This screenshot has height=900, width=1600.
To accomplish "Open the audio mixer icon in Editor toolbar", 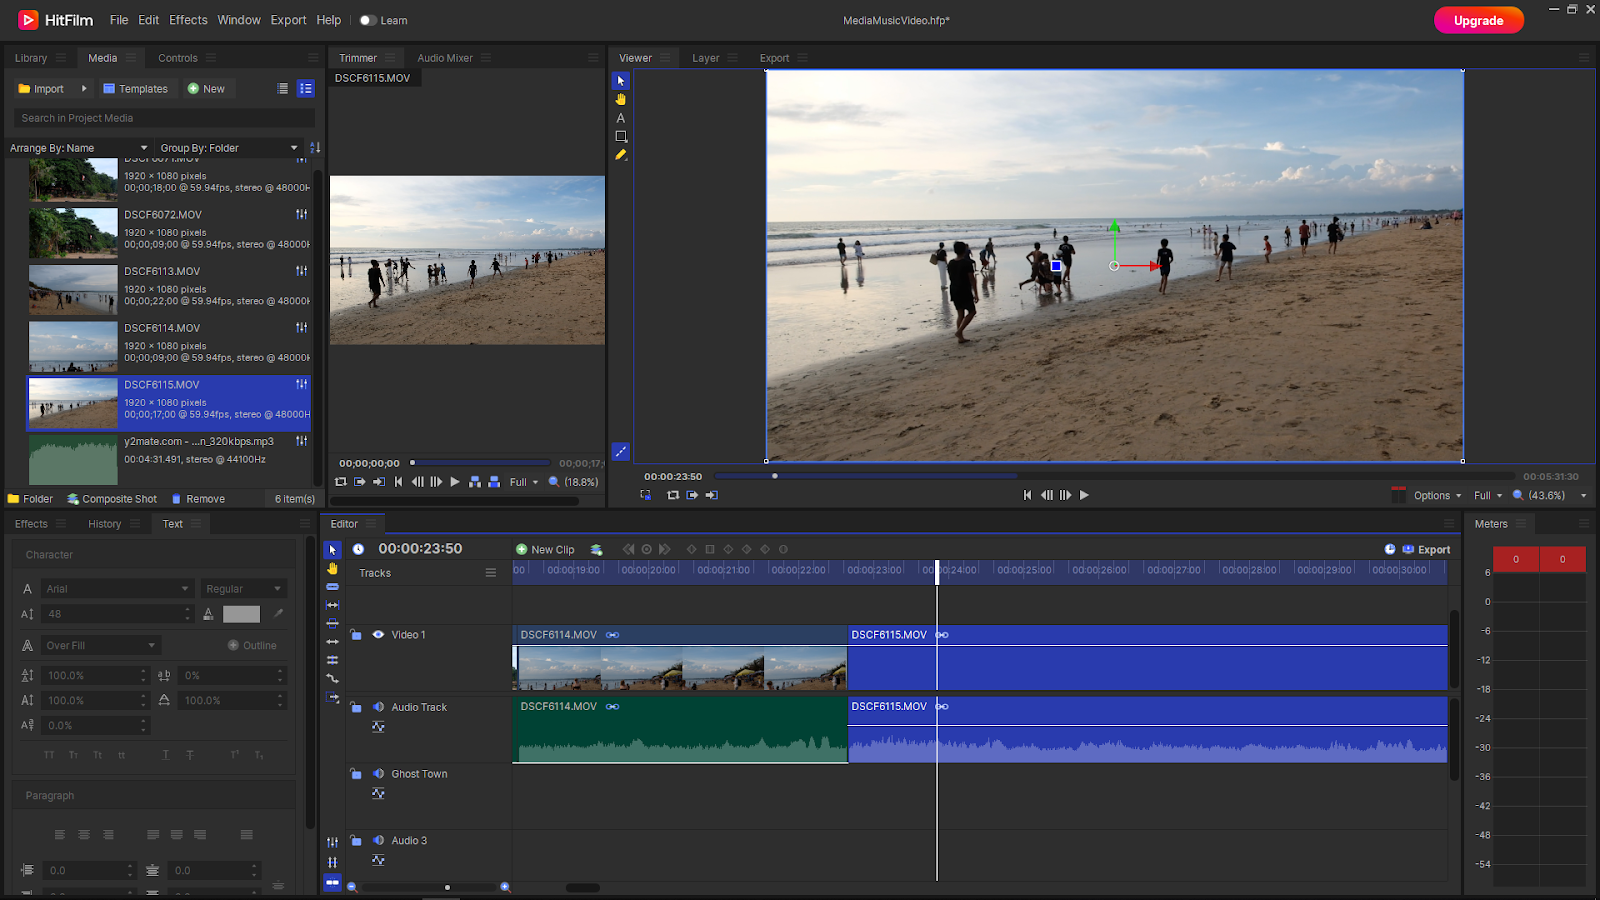I will 333,842.
